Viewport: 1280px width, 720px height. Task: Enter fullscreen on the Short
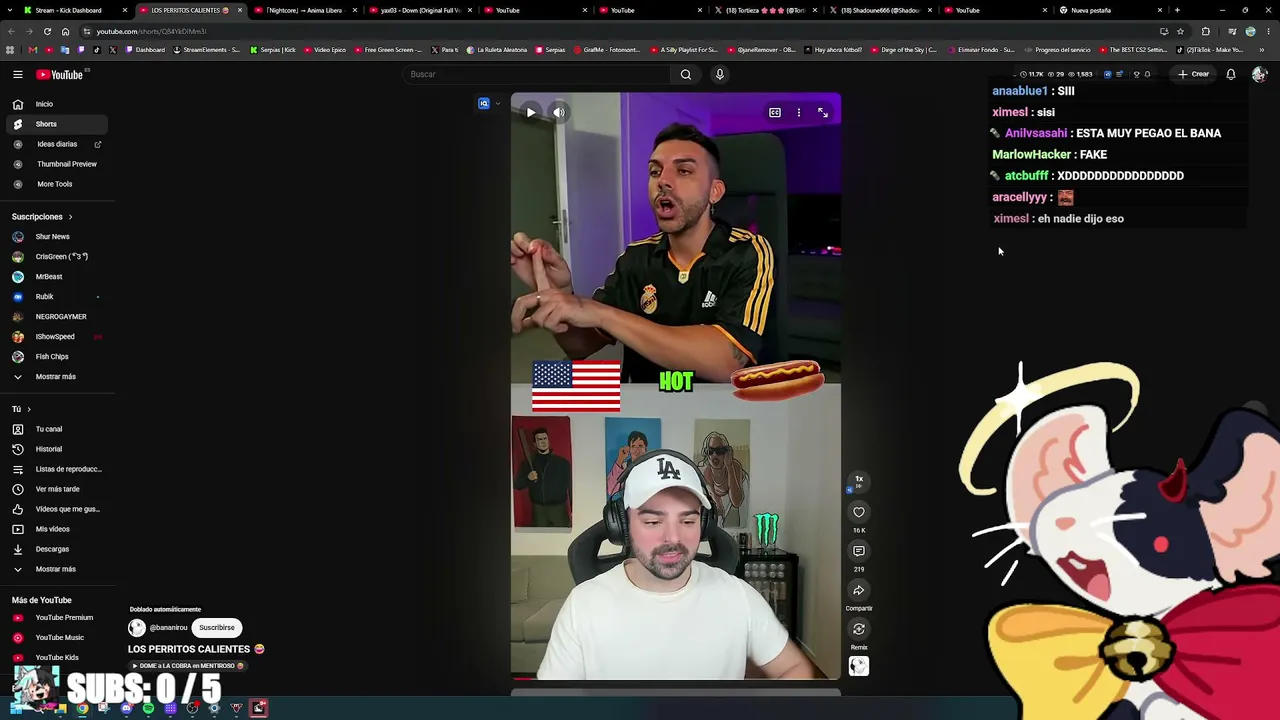(x=823, y=113)
